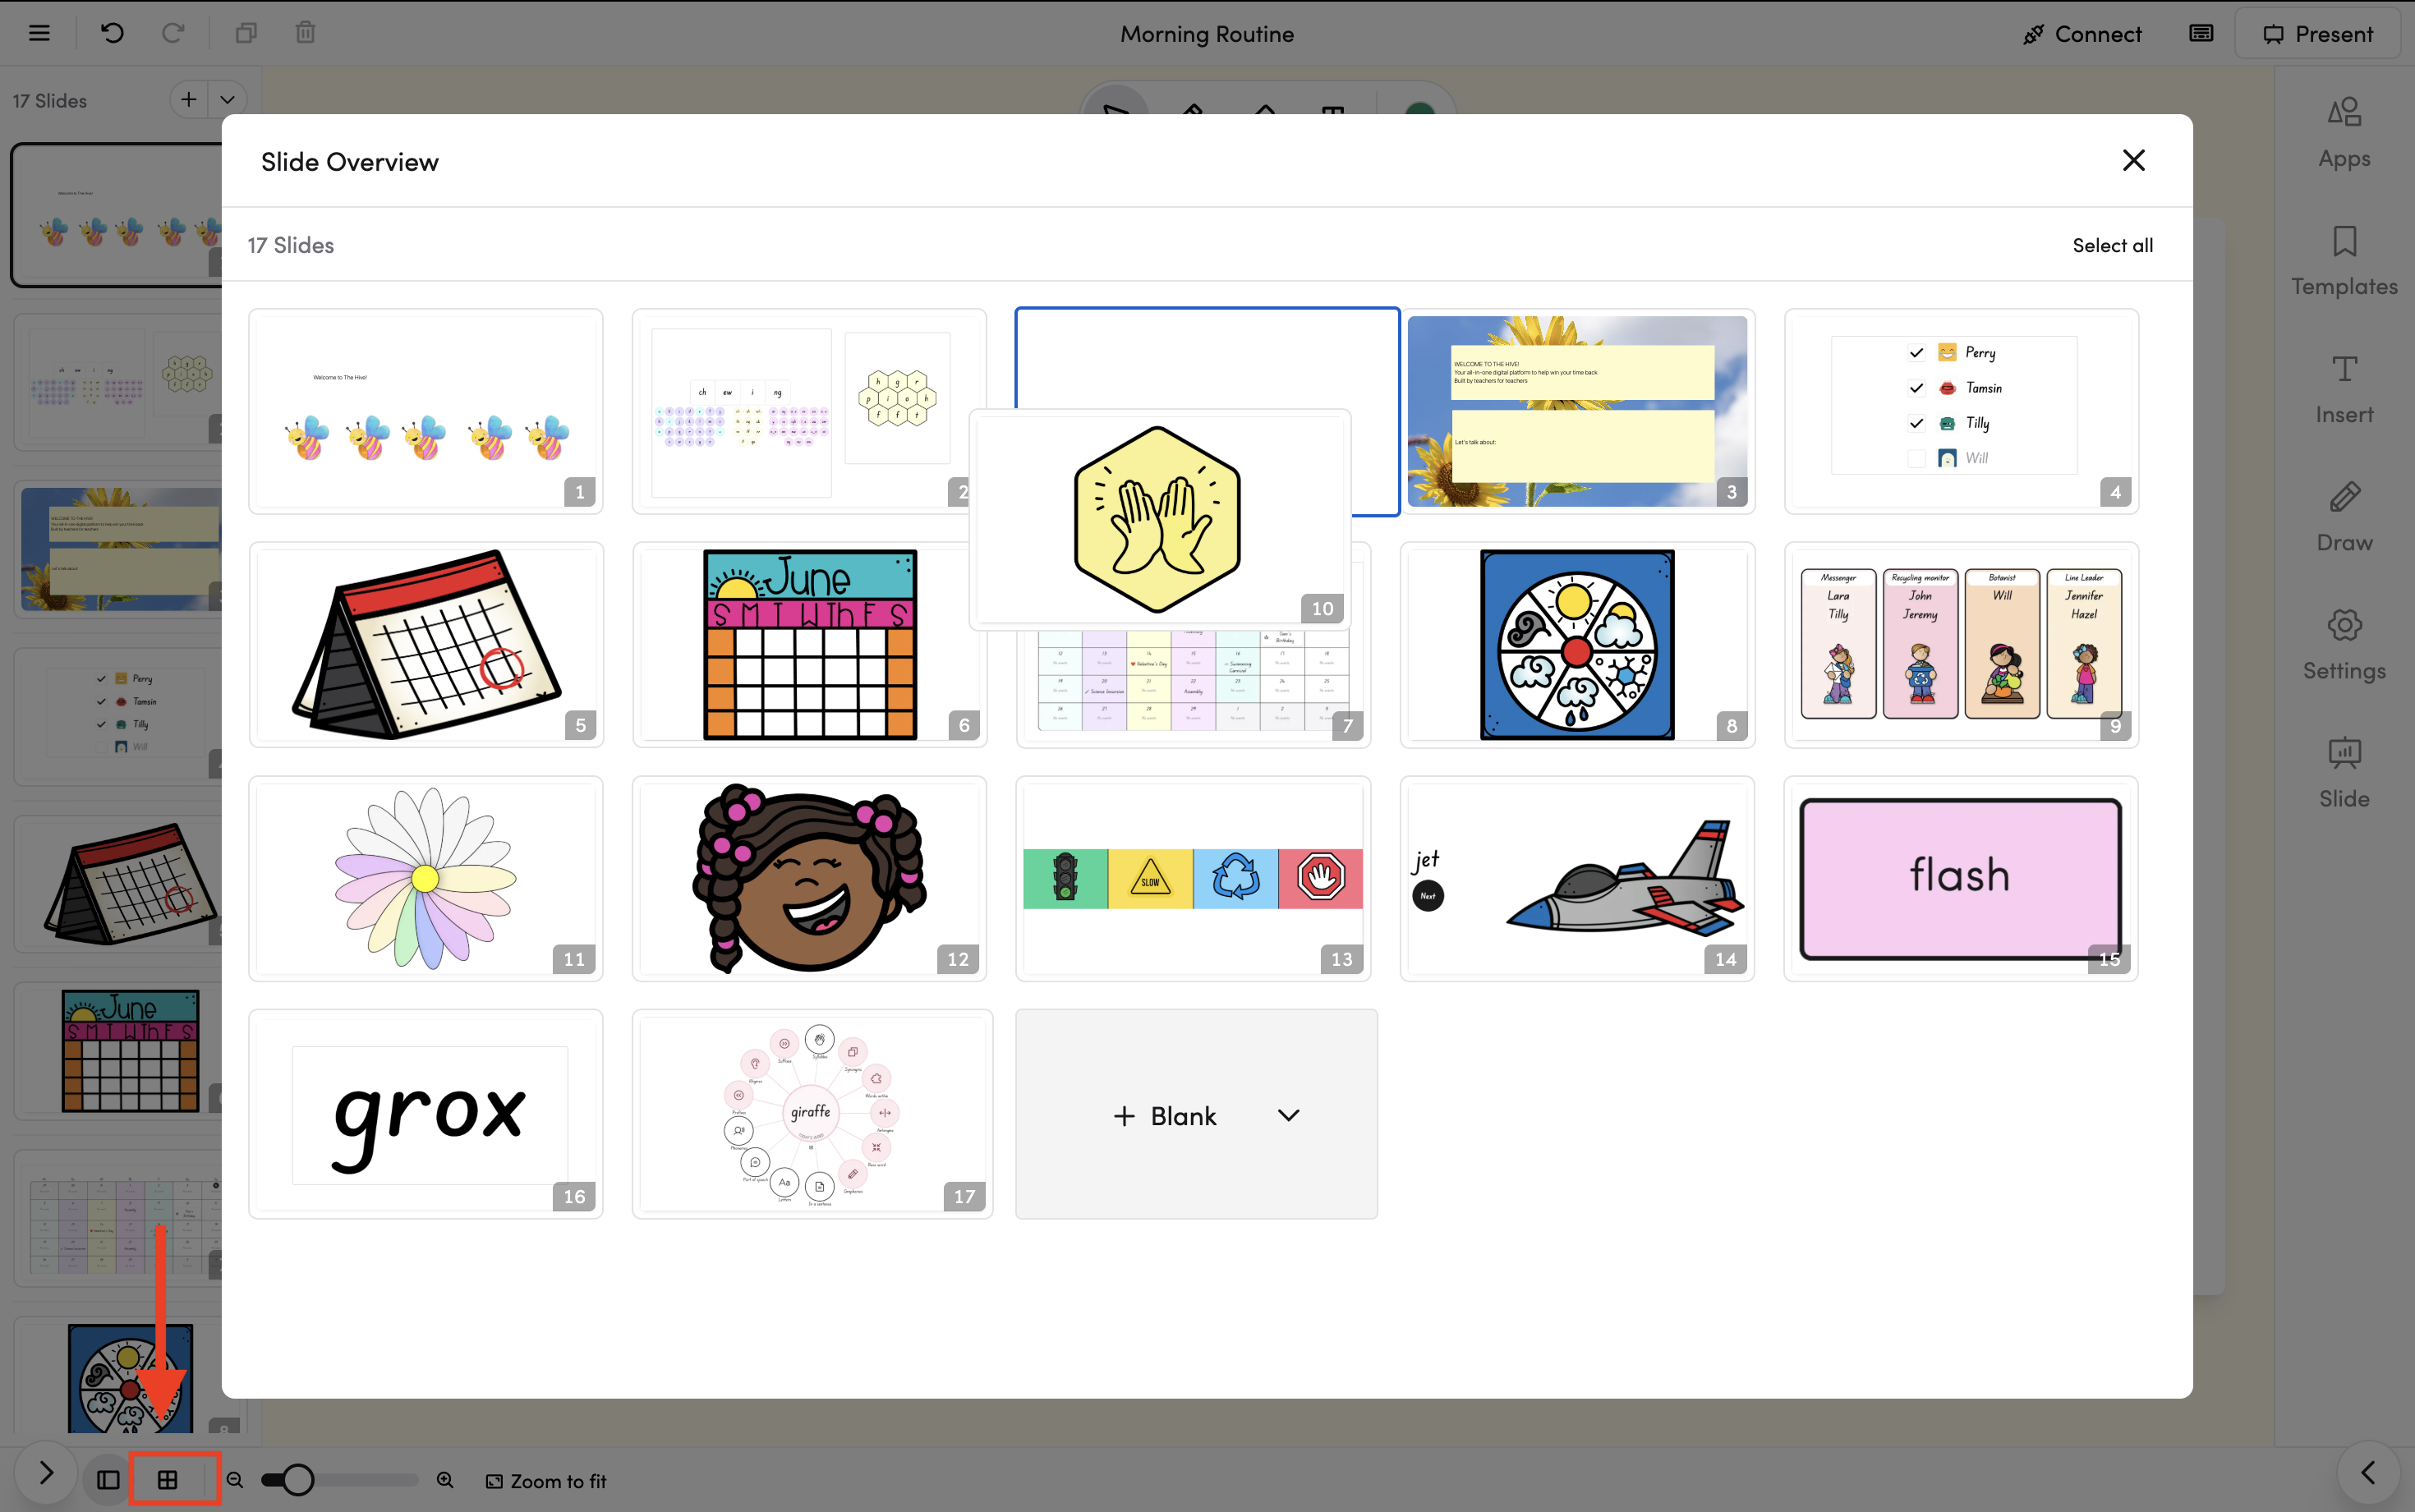Toggle the slide panel sidebar icon
Image resolution: width=2415 pixels, height=1512 pixels.
click(x=108, y=1480)
